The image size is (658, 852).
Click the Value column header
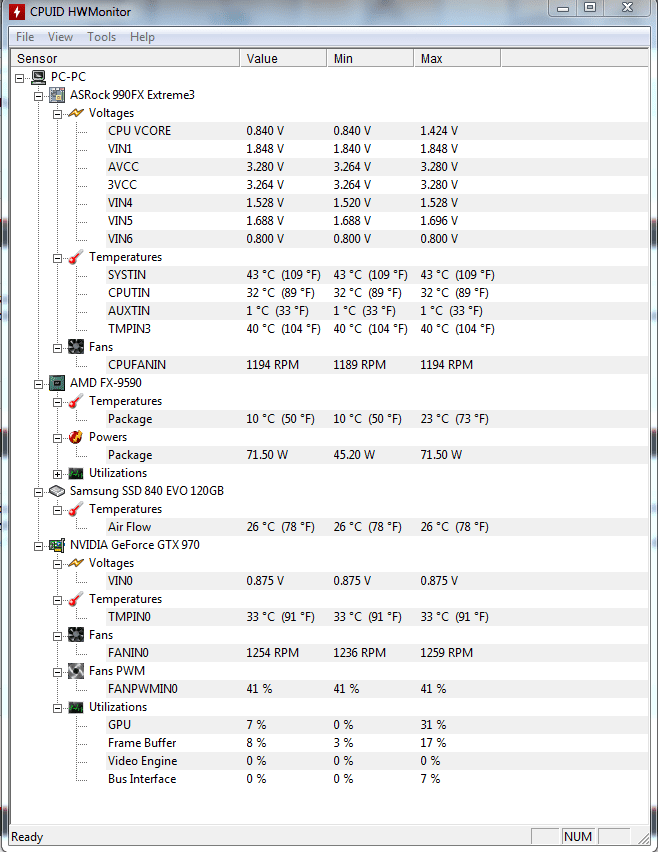coord(283,58)
